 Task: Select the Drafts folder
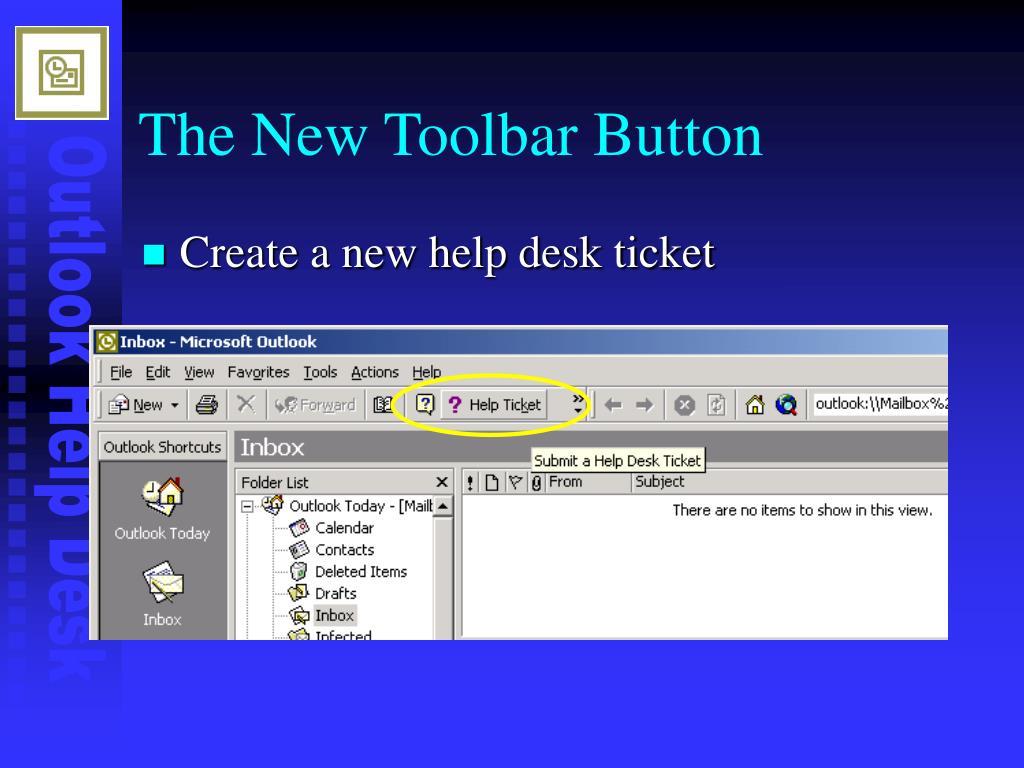[336, 594]
